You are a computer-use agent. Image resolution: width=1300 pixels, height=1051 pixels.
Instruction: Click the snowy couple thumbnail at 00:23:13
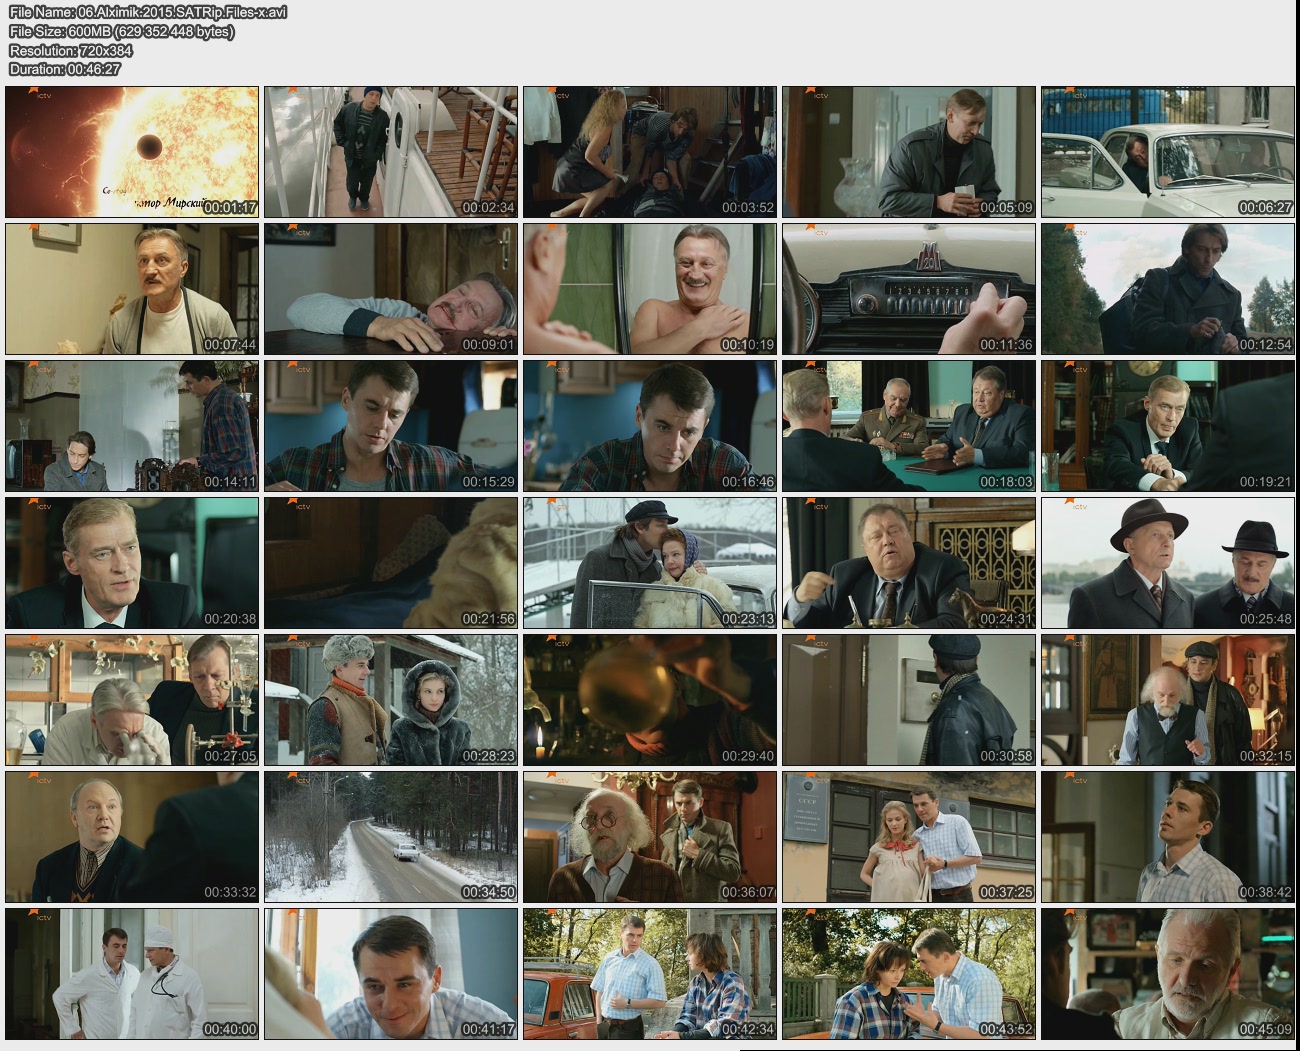649,563
